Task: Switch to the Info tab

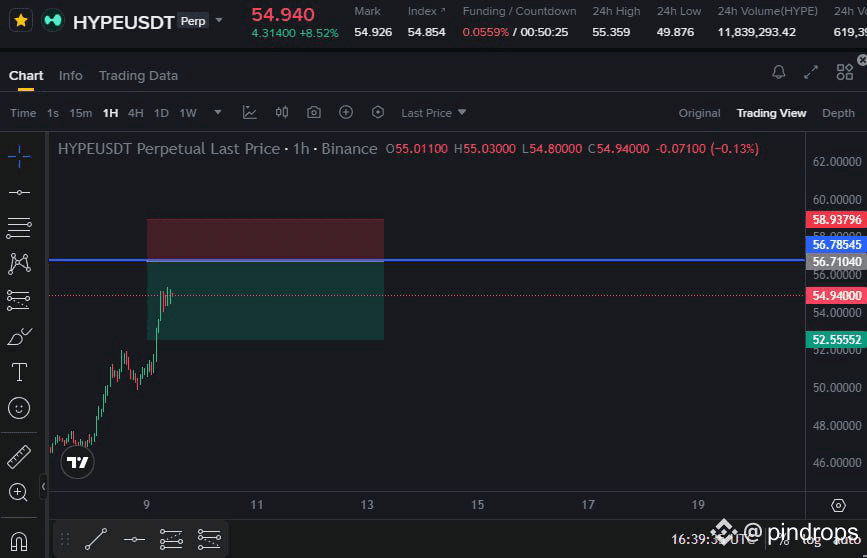Action: pyautogui.click(x=71, y=76)
